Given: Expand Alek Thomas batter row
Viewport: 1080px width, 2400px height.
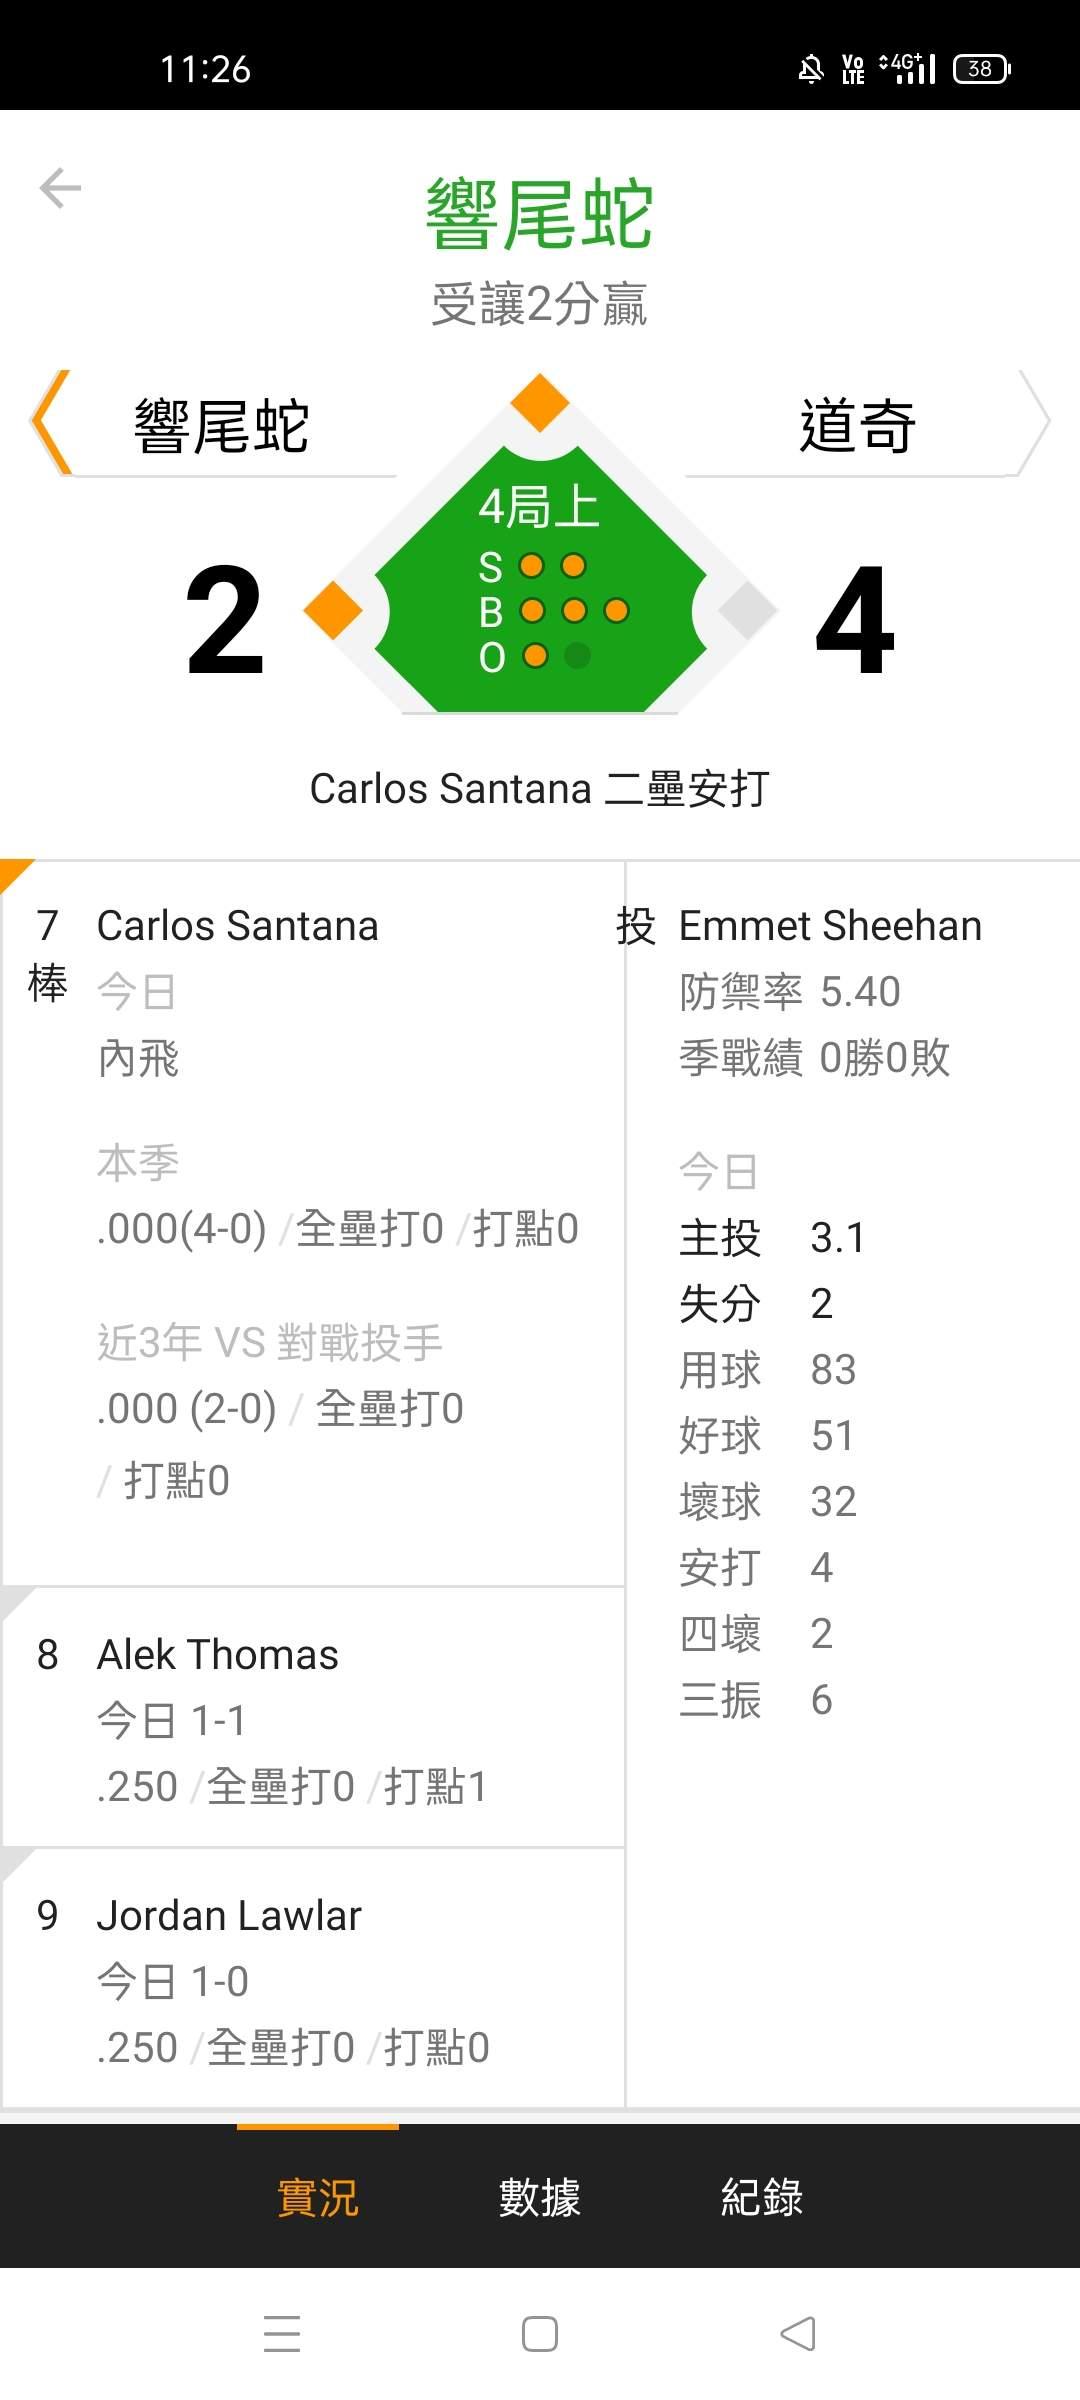Looking at the screenshot, I should click(x=314, y=1718).
